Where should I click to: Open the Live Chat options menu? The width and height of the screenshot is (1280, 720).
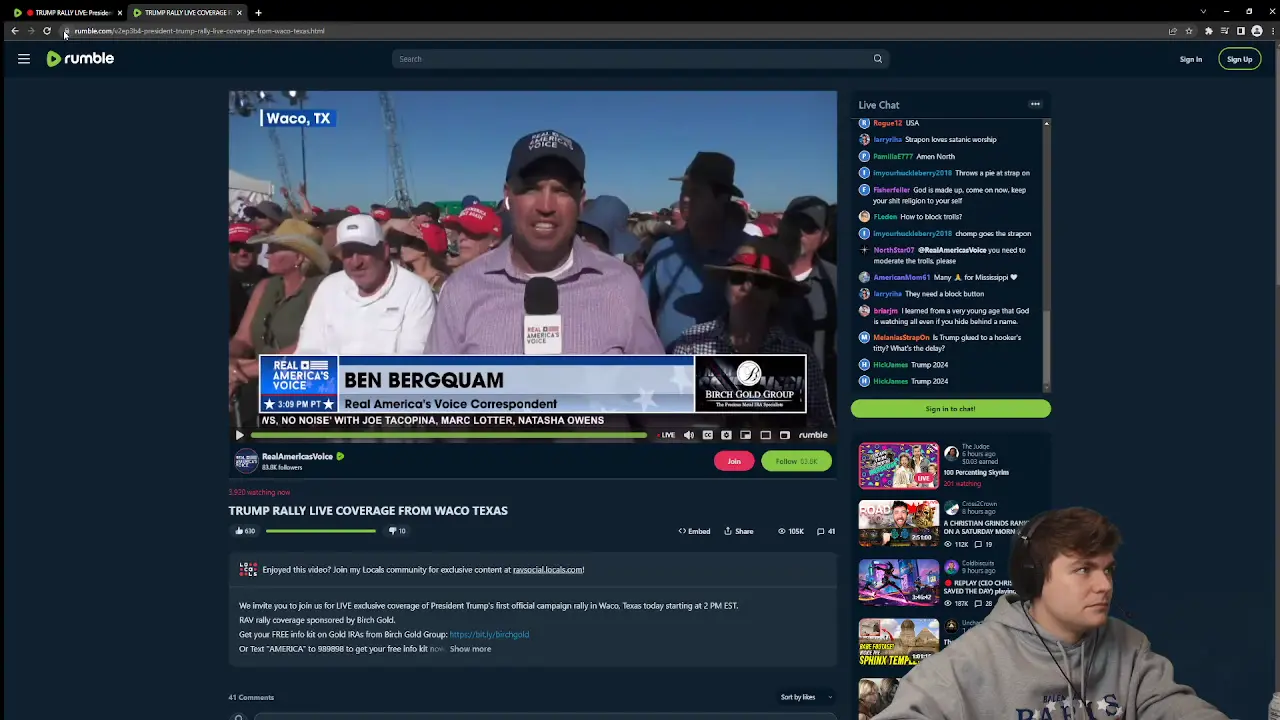pyautogui.click(x=1035, y=104)
